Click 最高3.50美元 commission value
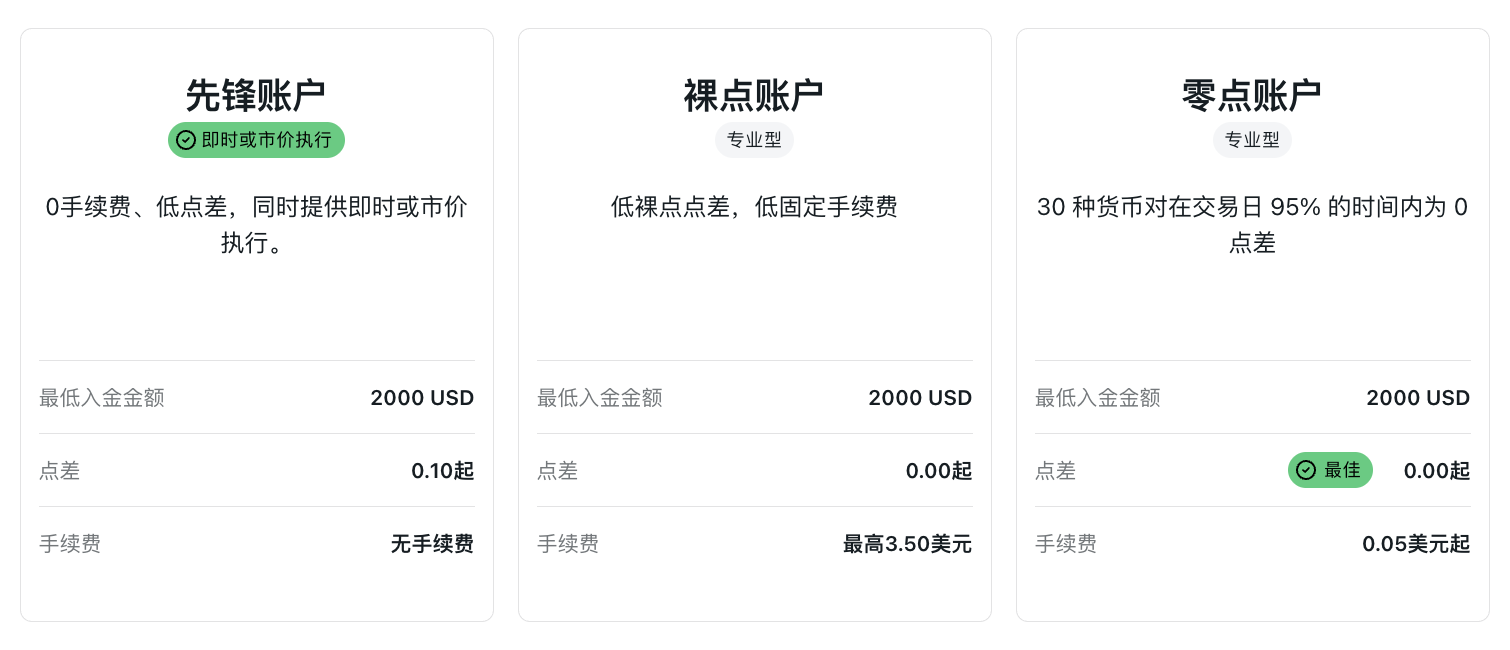This screenshot has height=650, width=1510. (907, 544)
